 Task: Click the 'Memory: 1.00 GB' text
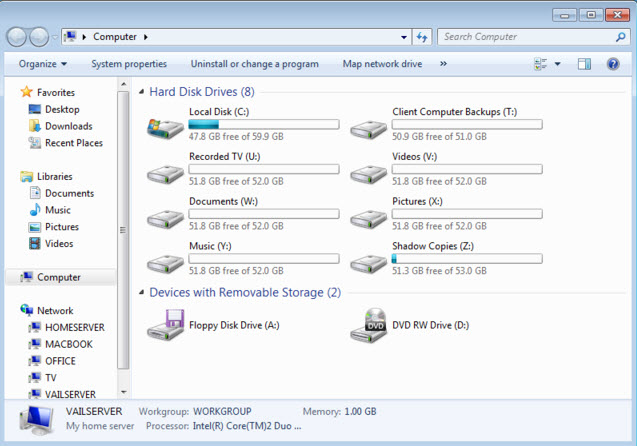[340, 411]
